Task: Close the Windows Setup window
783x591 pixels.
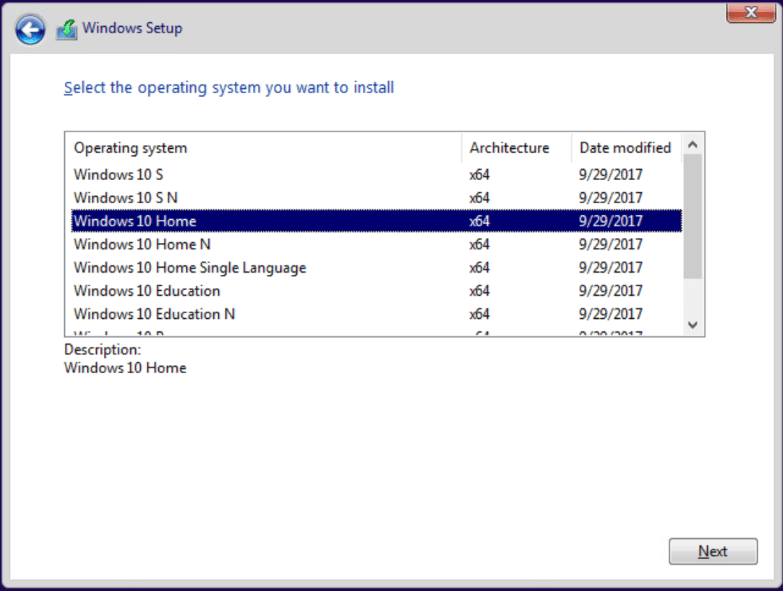Action: click(x=755, y=12)
